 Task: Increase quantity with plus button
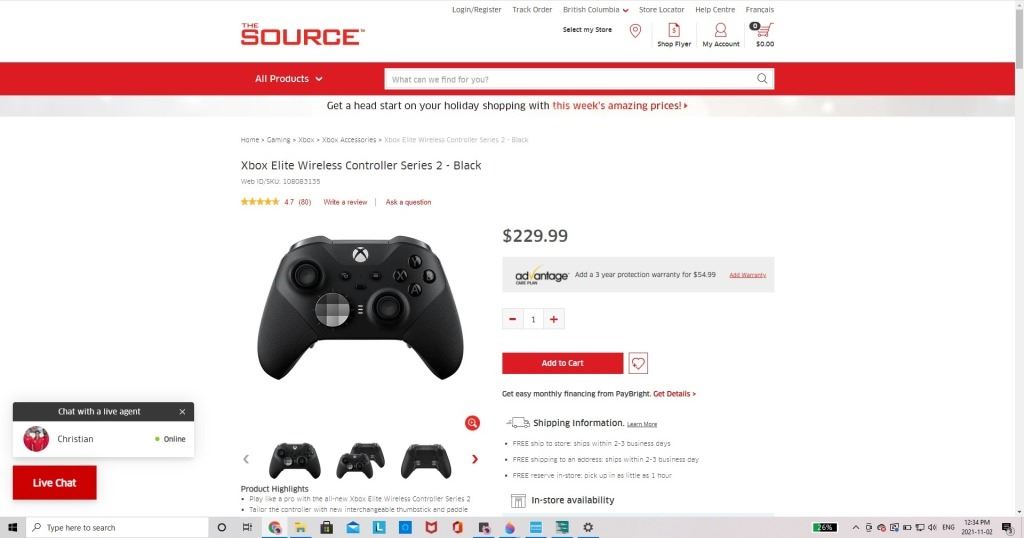pyautogui.click(x=554, y=319)
